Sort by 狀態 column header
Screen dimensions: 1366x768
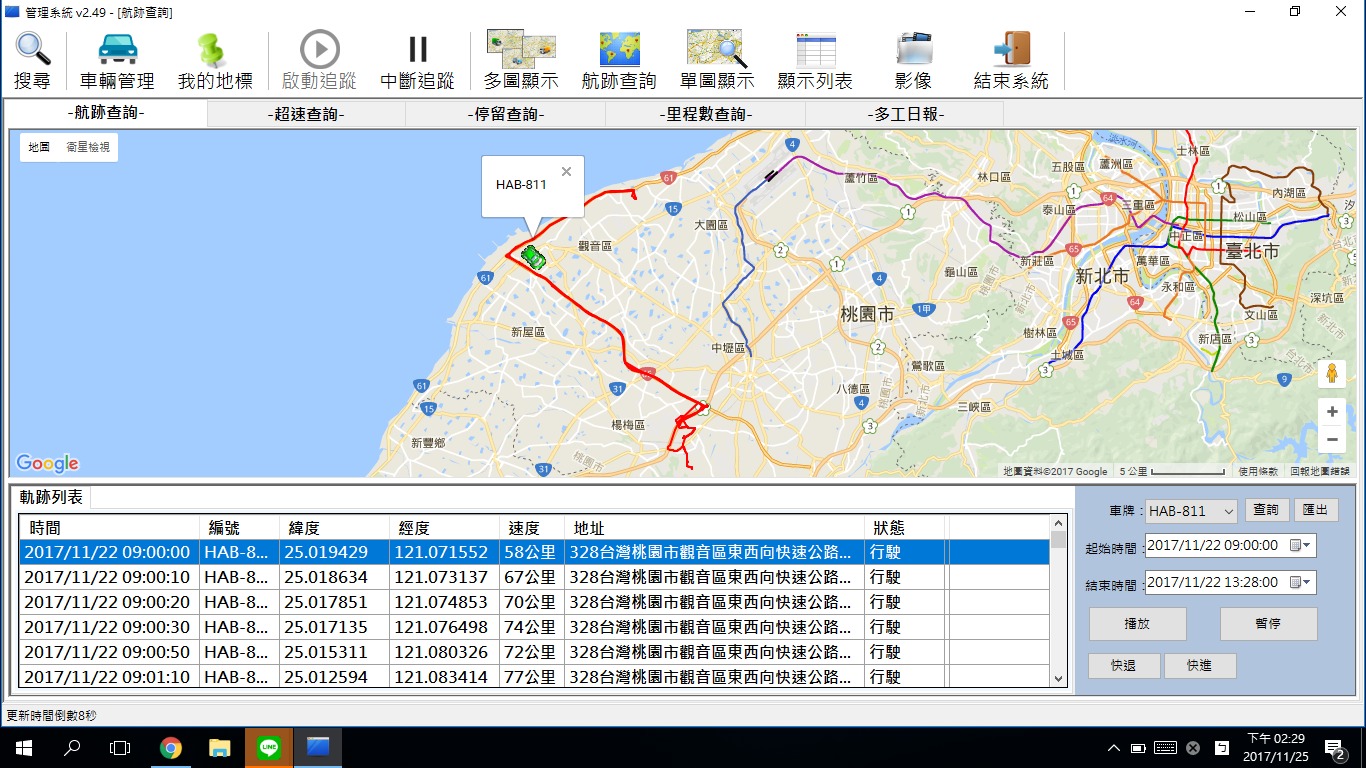906,528
